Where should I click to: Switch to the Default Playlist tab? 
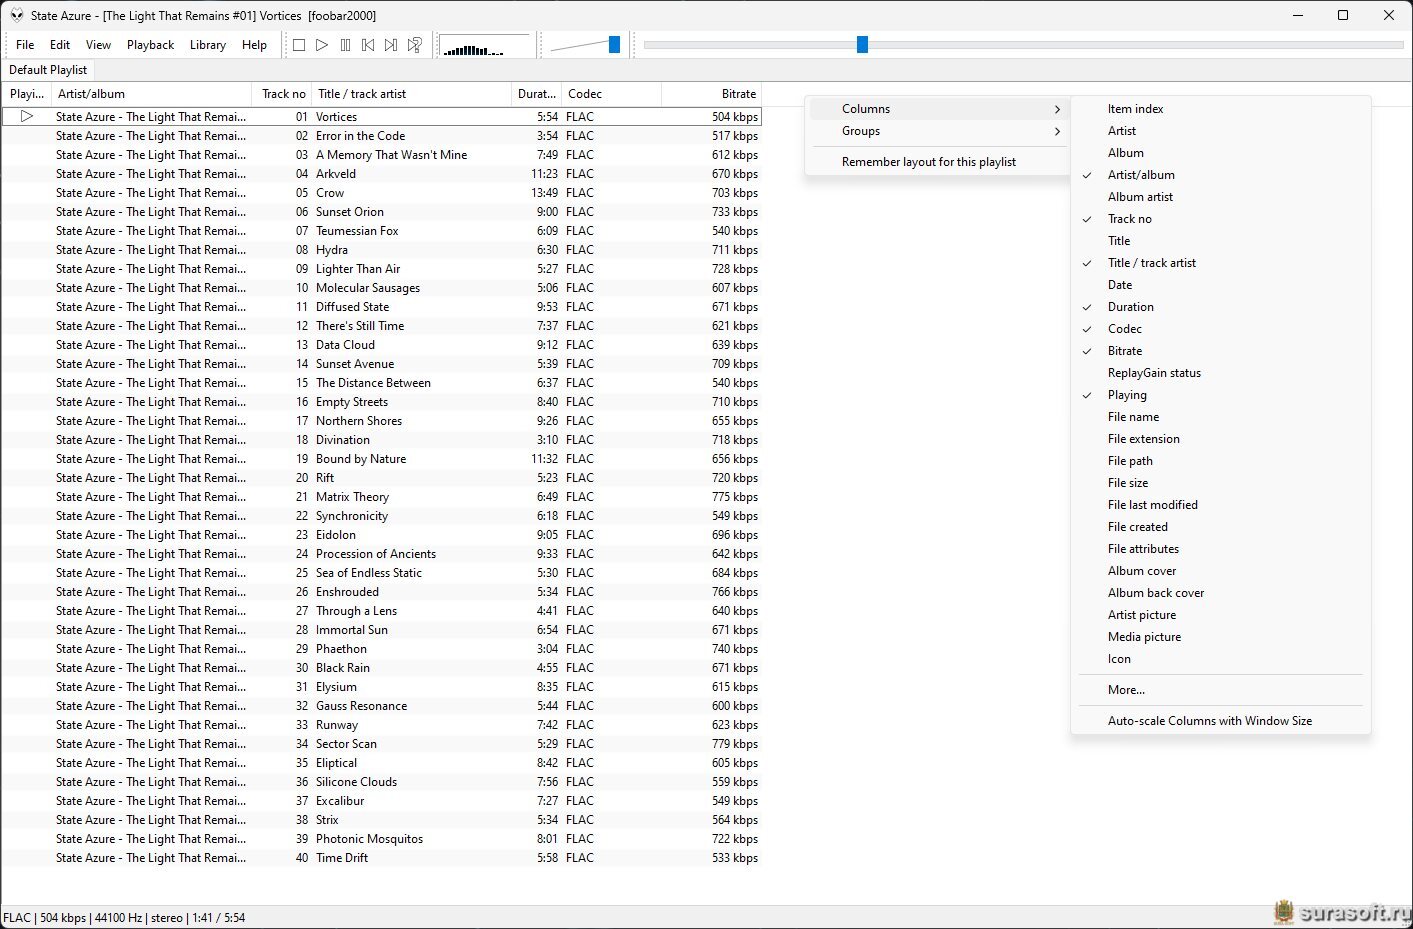48,70
